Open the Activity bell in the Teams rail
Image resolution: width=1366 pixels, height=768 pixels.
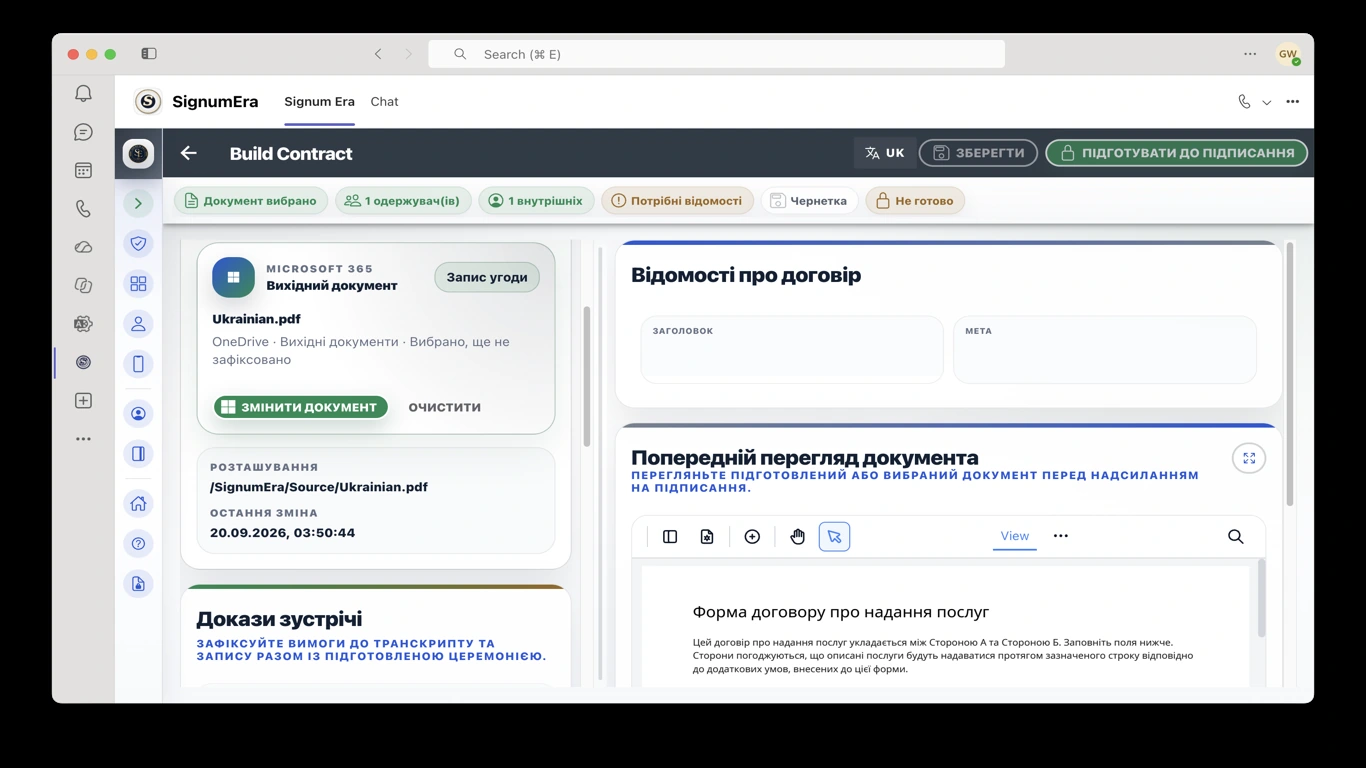(83, 93)
